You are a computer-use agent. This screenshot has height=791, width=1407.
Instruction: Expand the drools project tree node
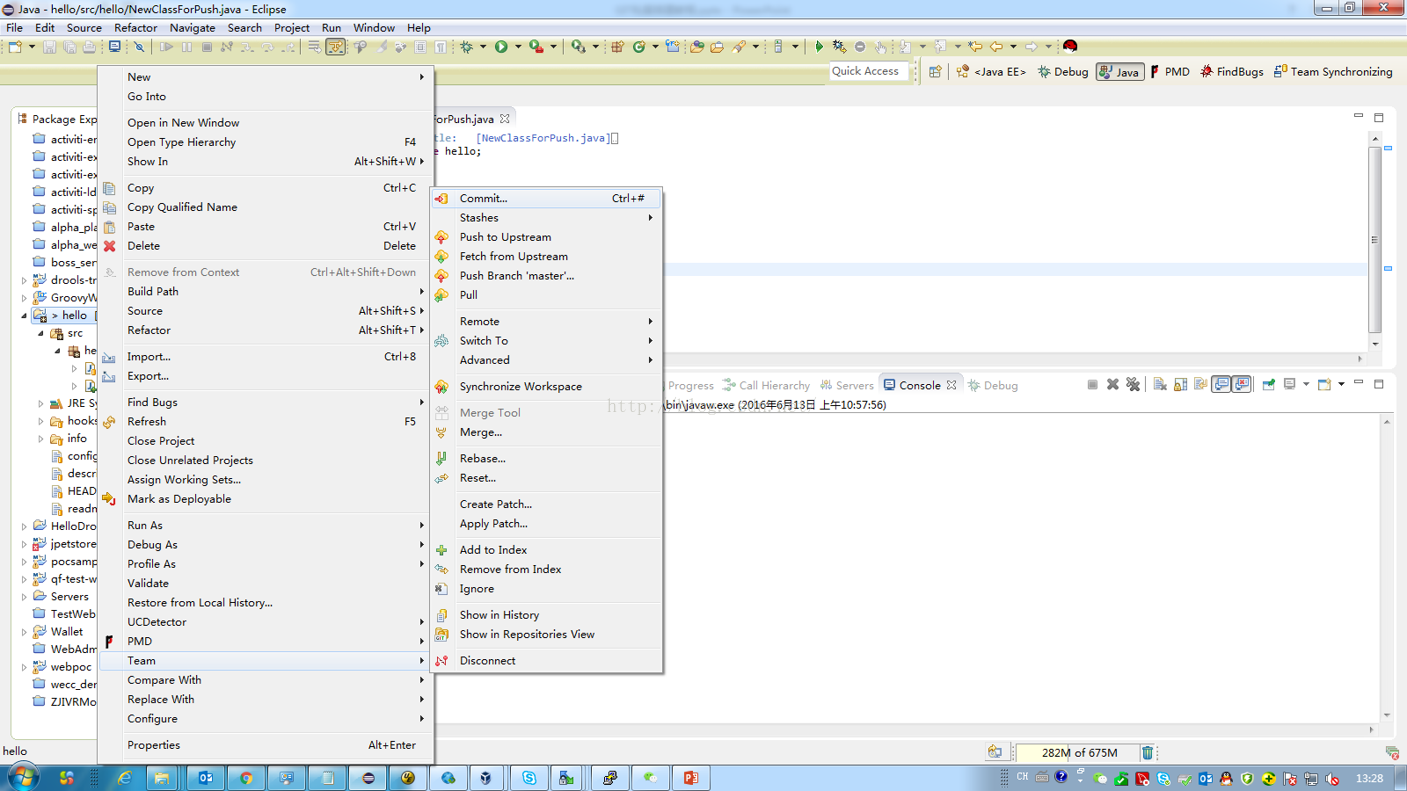[x=25, y=281]
